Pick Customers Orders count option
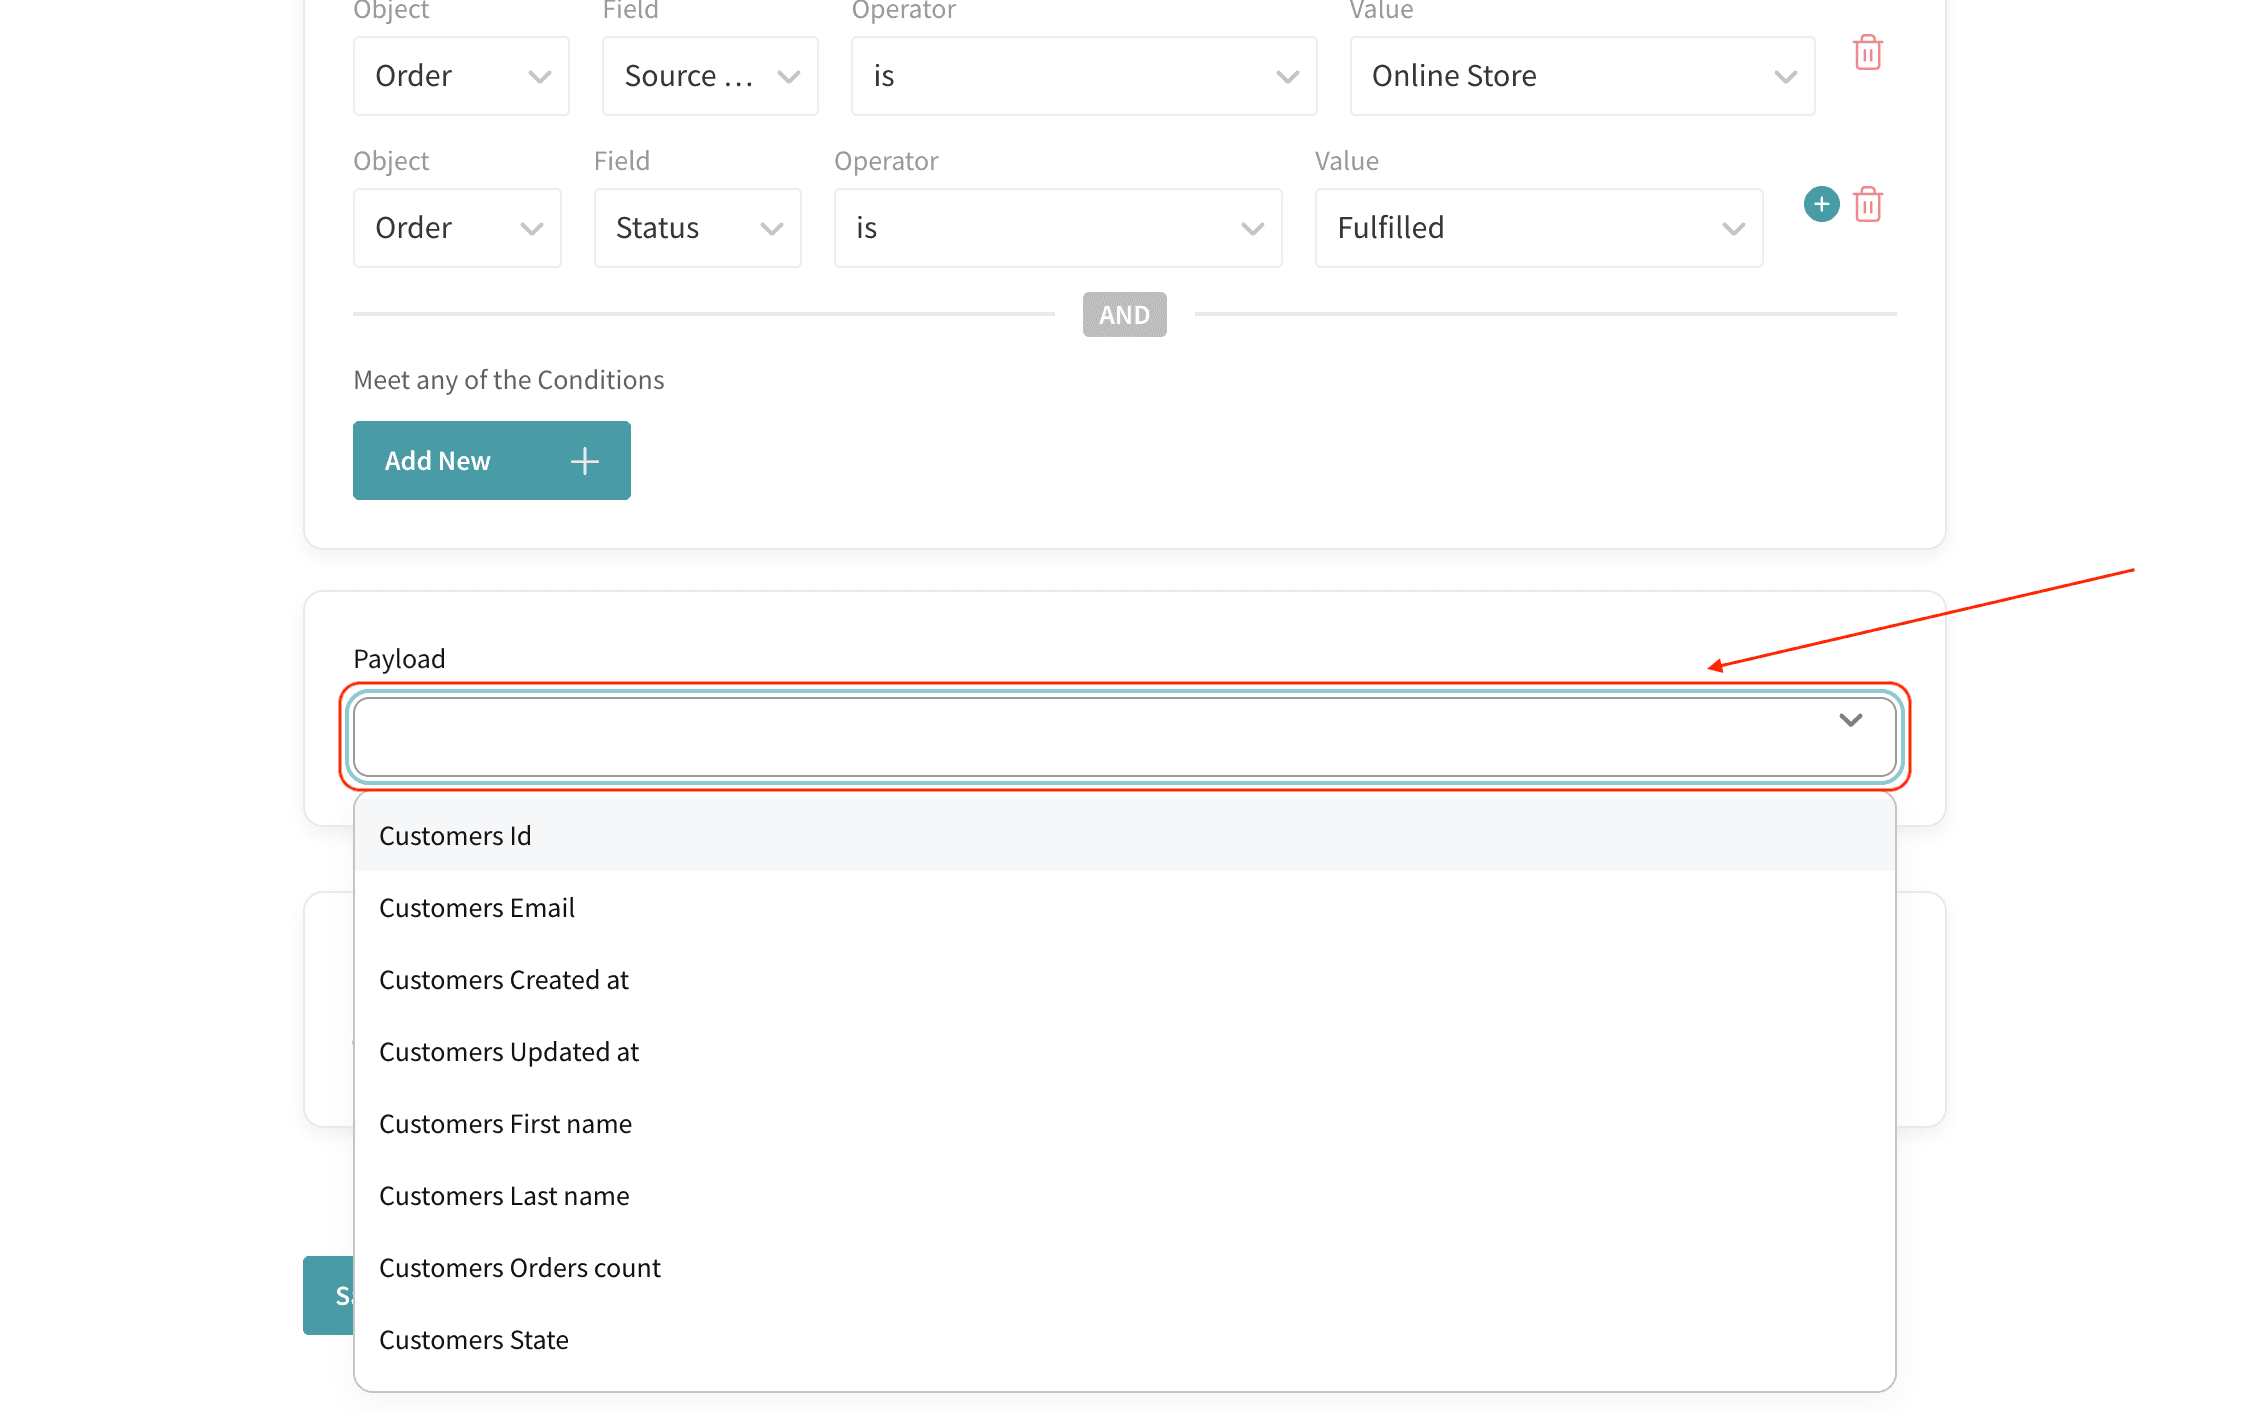 [x=520, y=1268]
